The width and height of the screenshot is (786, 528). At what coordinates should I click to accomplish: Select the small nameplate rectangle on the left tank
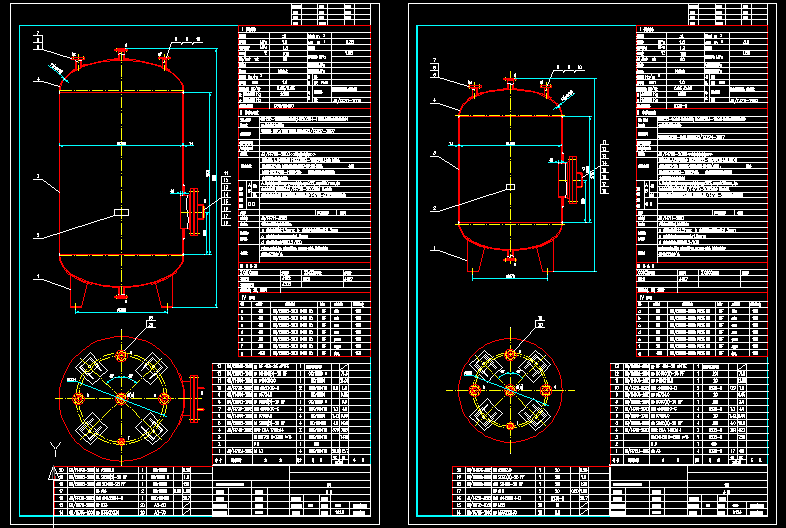point(121,212)
